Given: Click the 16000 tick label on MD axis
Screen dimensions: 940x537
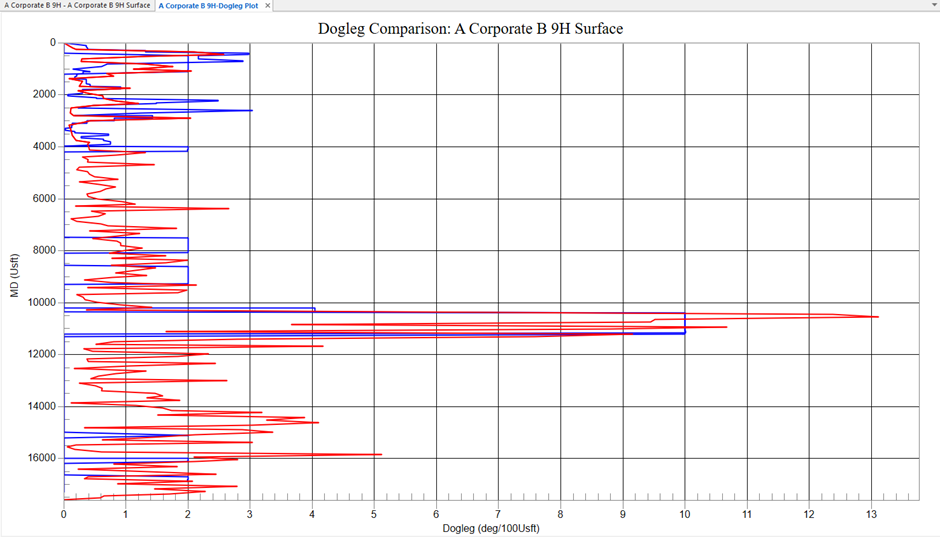Looking at the screenshot, I should coord(39,459).
